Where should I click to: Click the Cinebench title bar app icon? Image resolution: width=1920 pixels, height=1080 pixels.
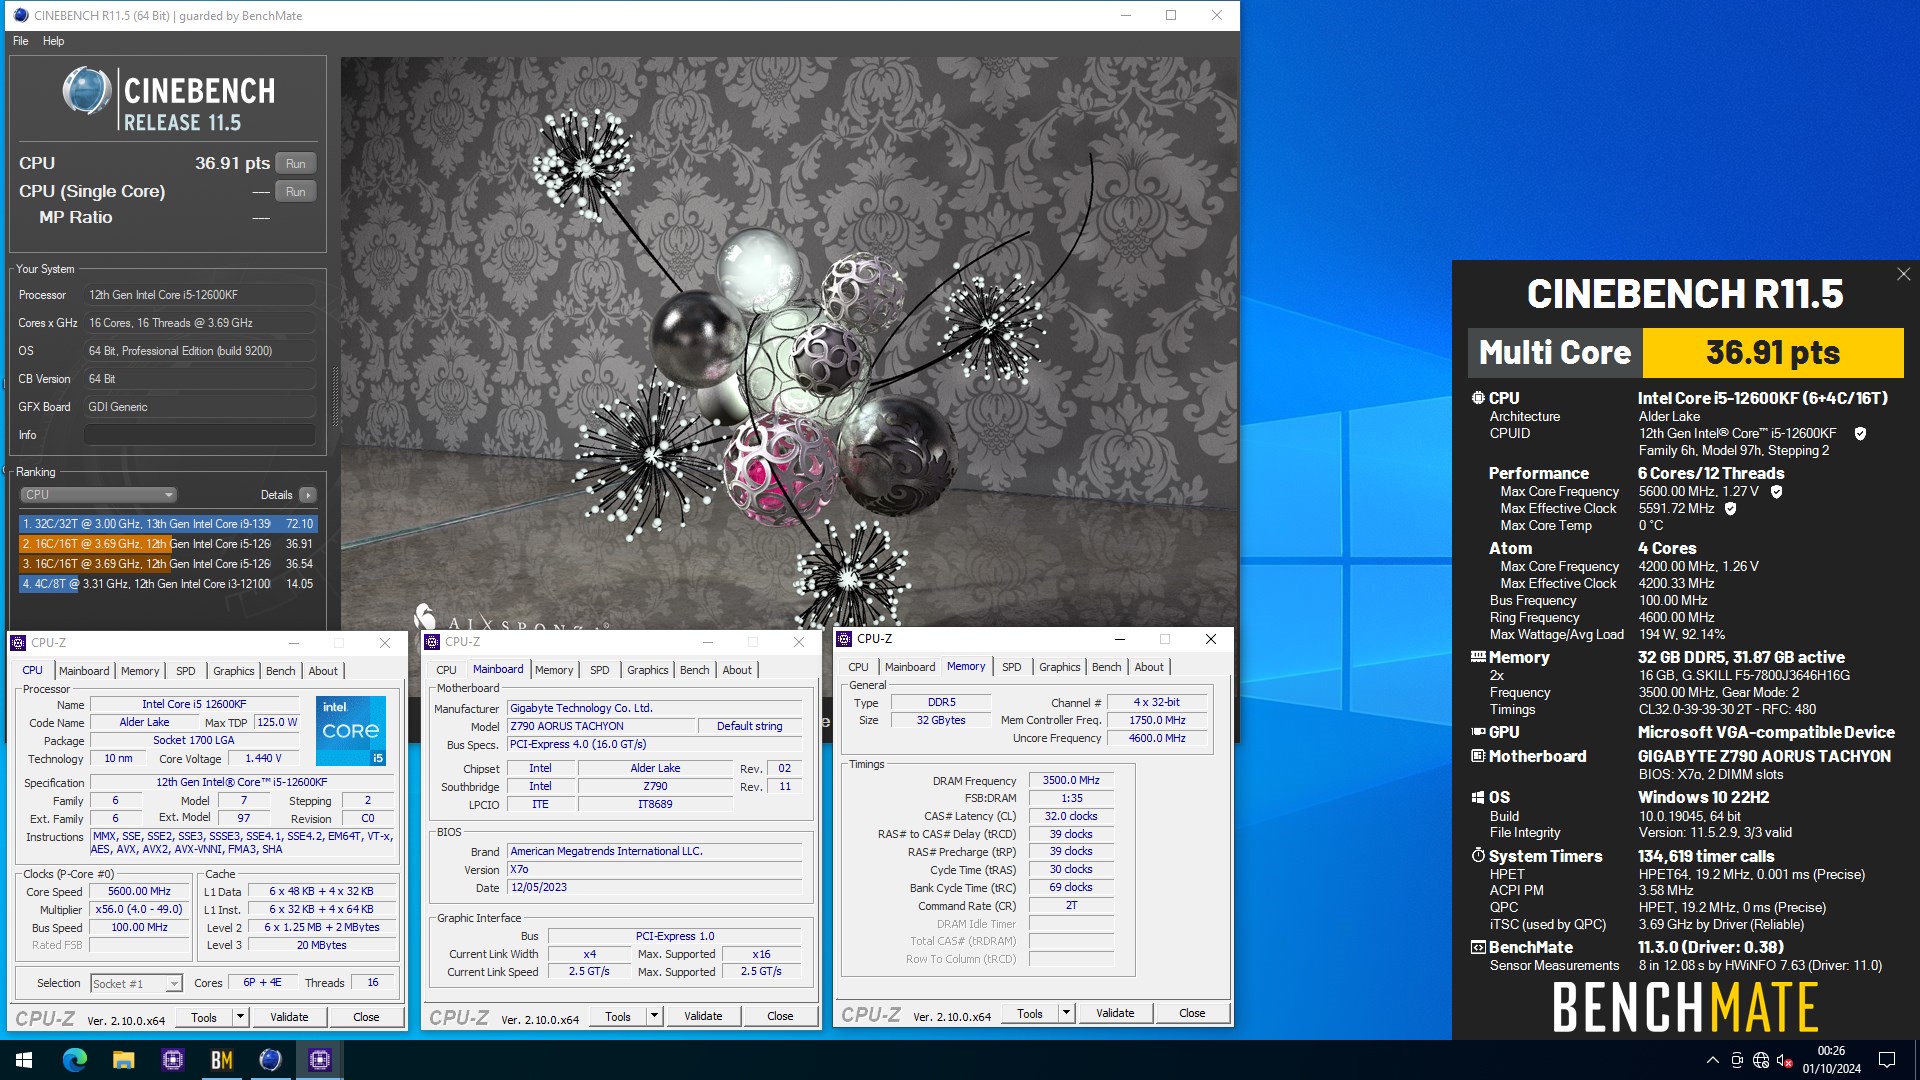point(21,15)
